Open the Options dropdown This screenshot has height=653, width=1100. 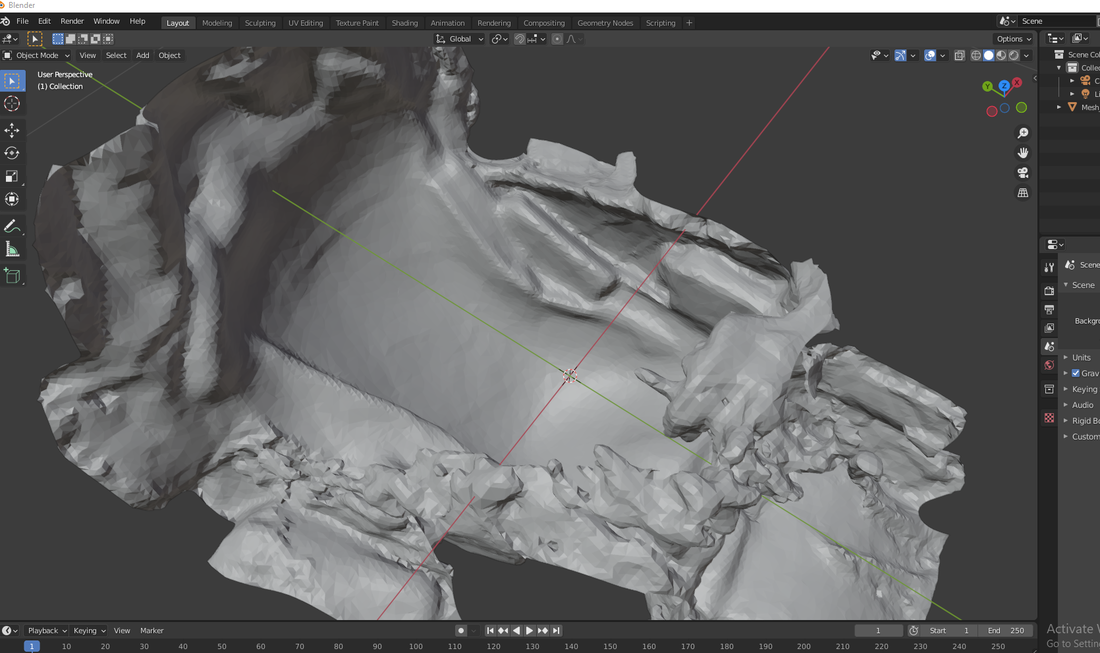tap(1014, 39)
